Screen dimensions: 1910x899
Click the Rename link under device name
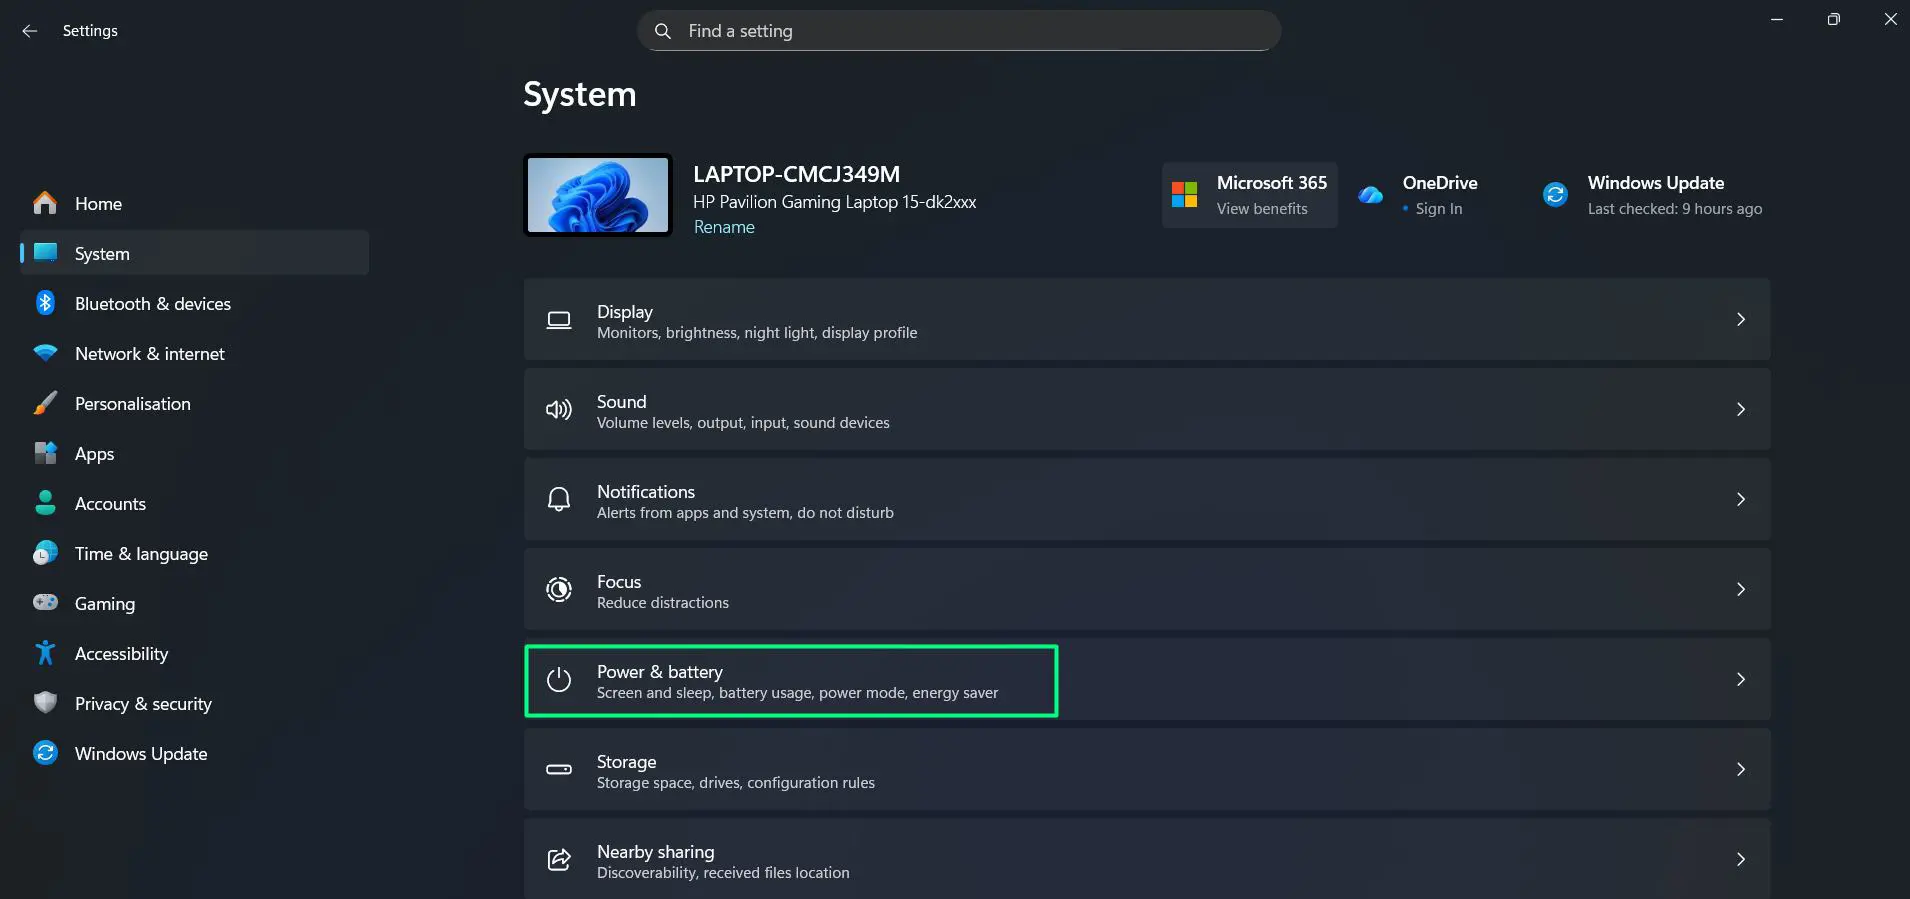click(x=724, y=227)
